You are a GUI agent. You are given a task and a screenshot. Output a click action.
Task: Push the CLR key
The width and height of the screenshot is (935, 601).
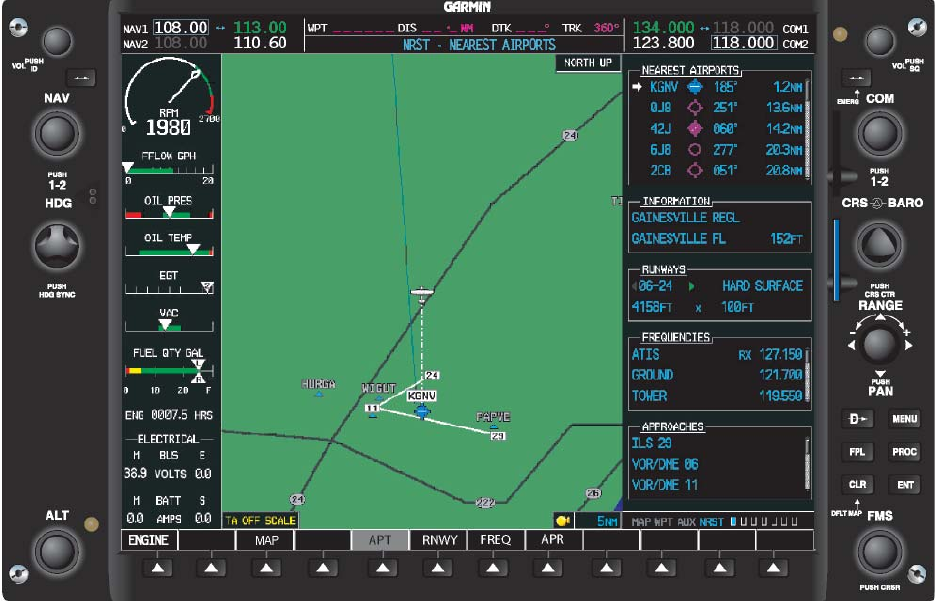pyautogui.click(x=857, y=484)
